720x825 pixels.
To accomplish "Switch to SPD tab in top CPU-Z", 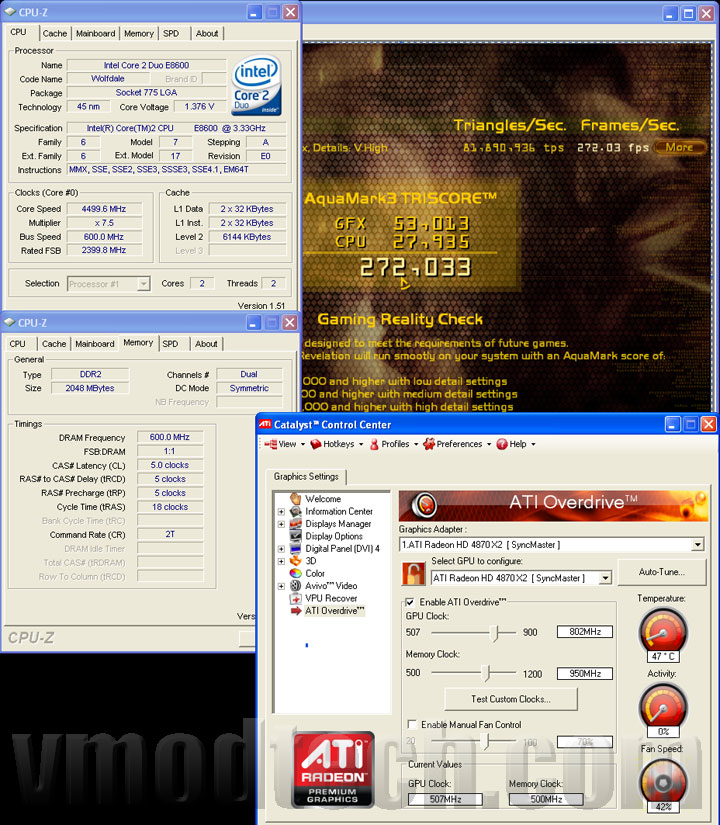I will [x=171, y=34].
